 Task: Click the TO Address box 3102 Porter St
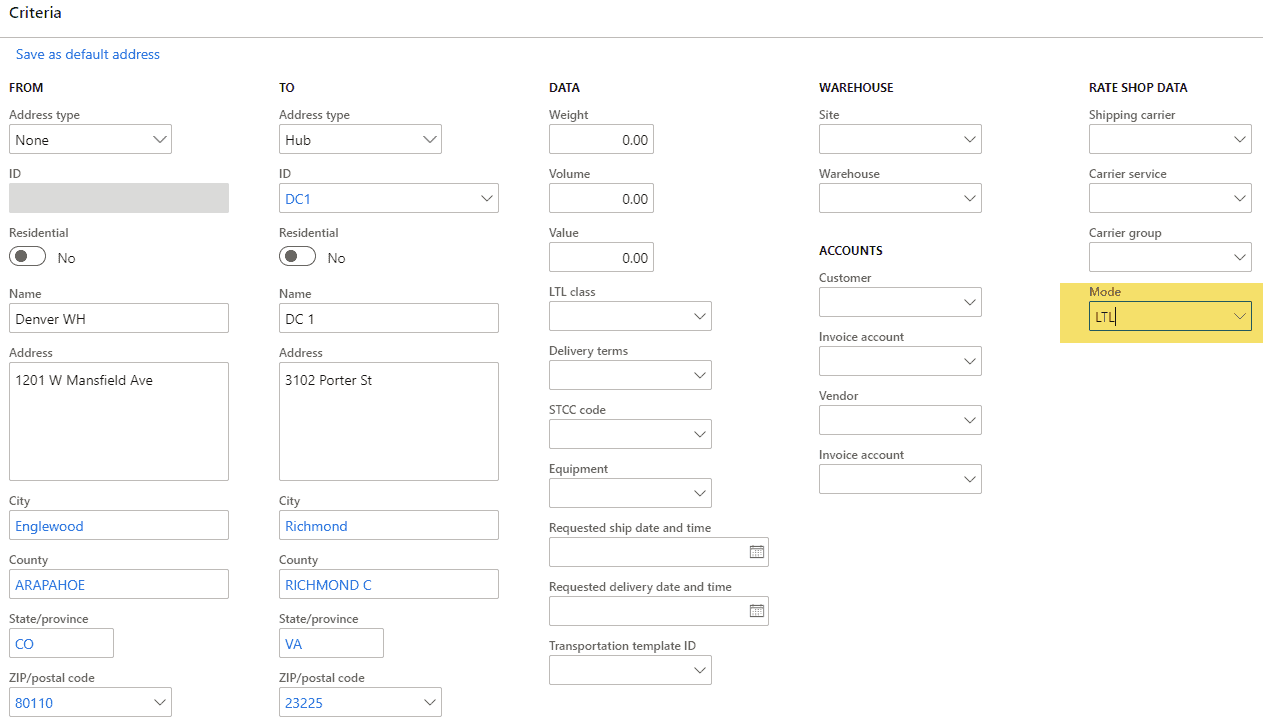point(389,421)
